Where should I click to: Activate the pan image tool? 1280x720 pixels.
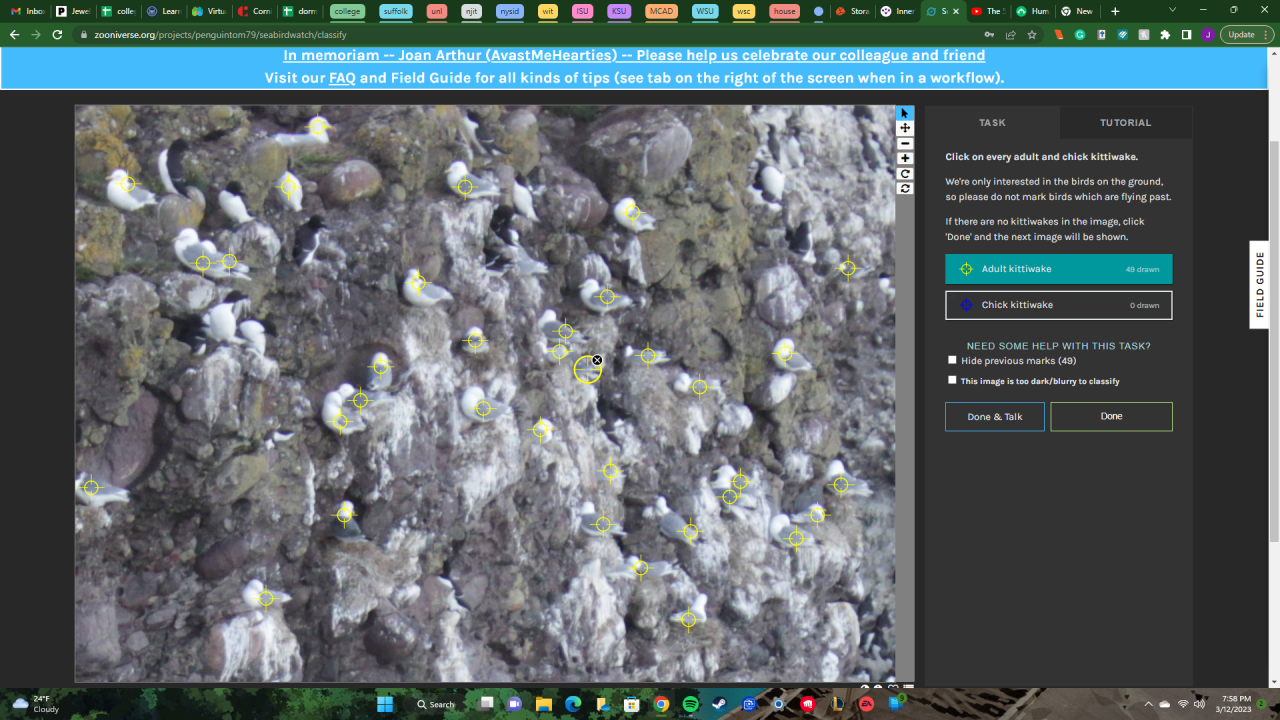tap(905, 128)
